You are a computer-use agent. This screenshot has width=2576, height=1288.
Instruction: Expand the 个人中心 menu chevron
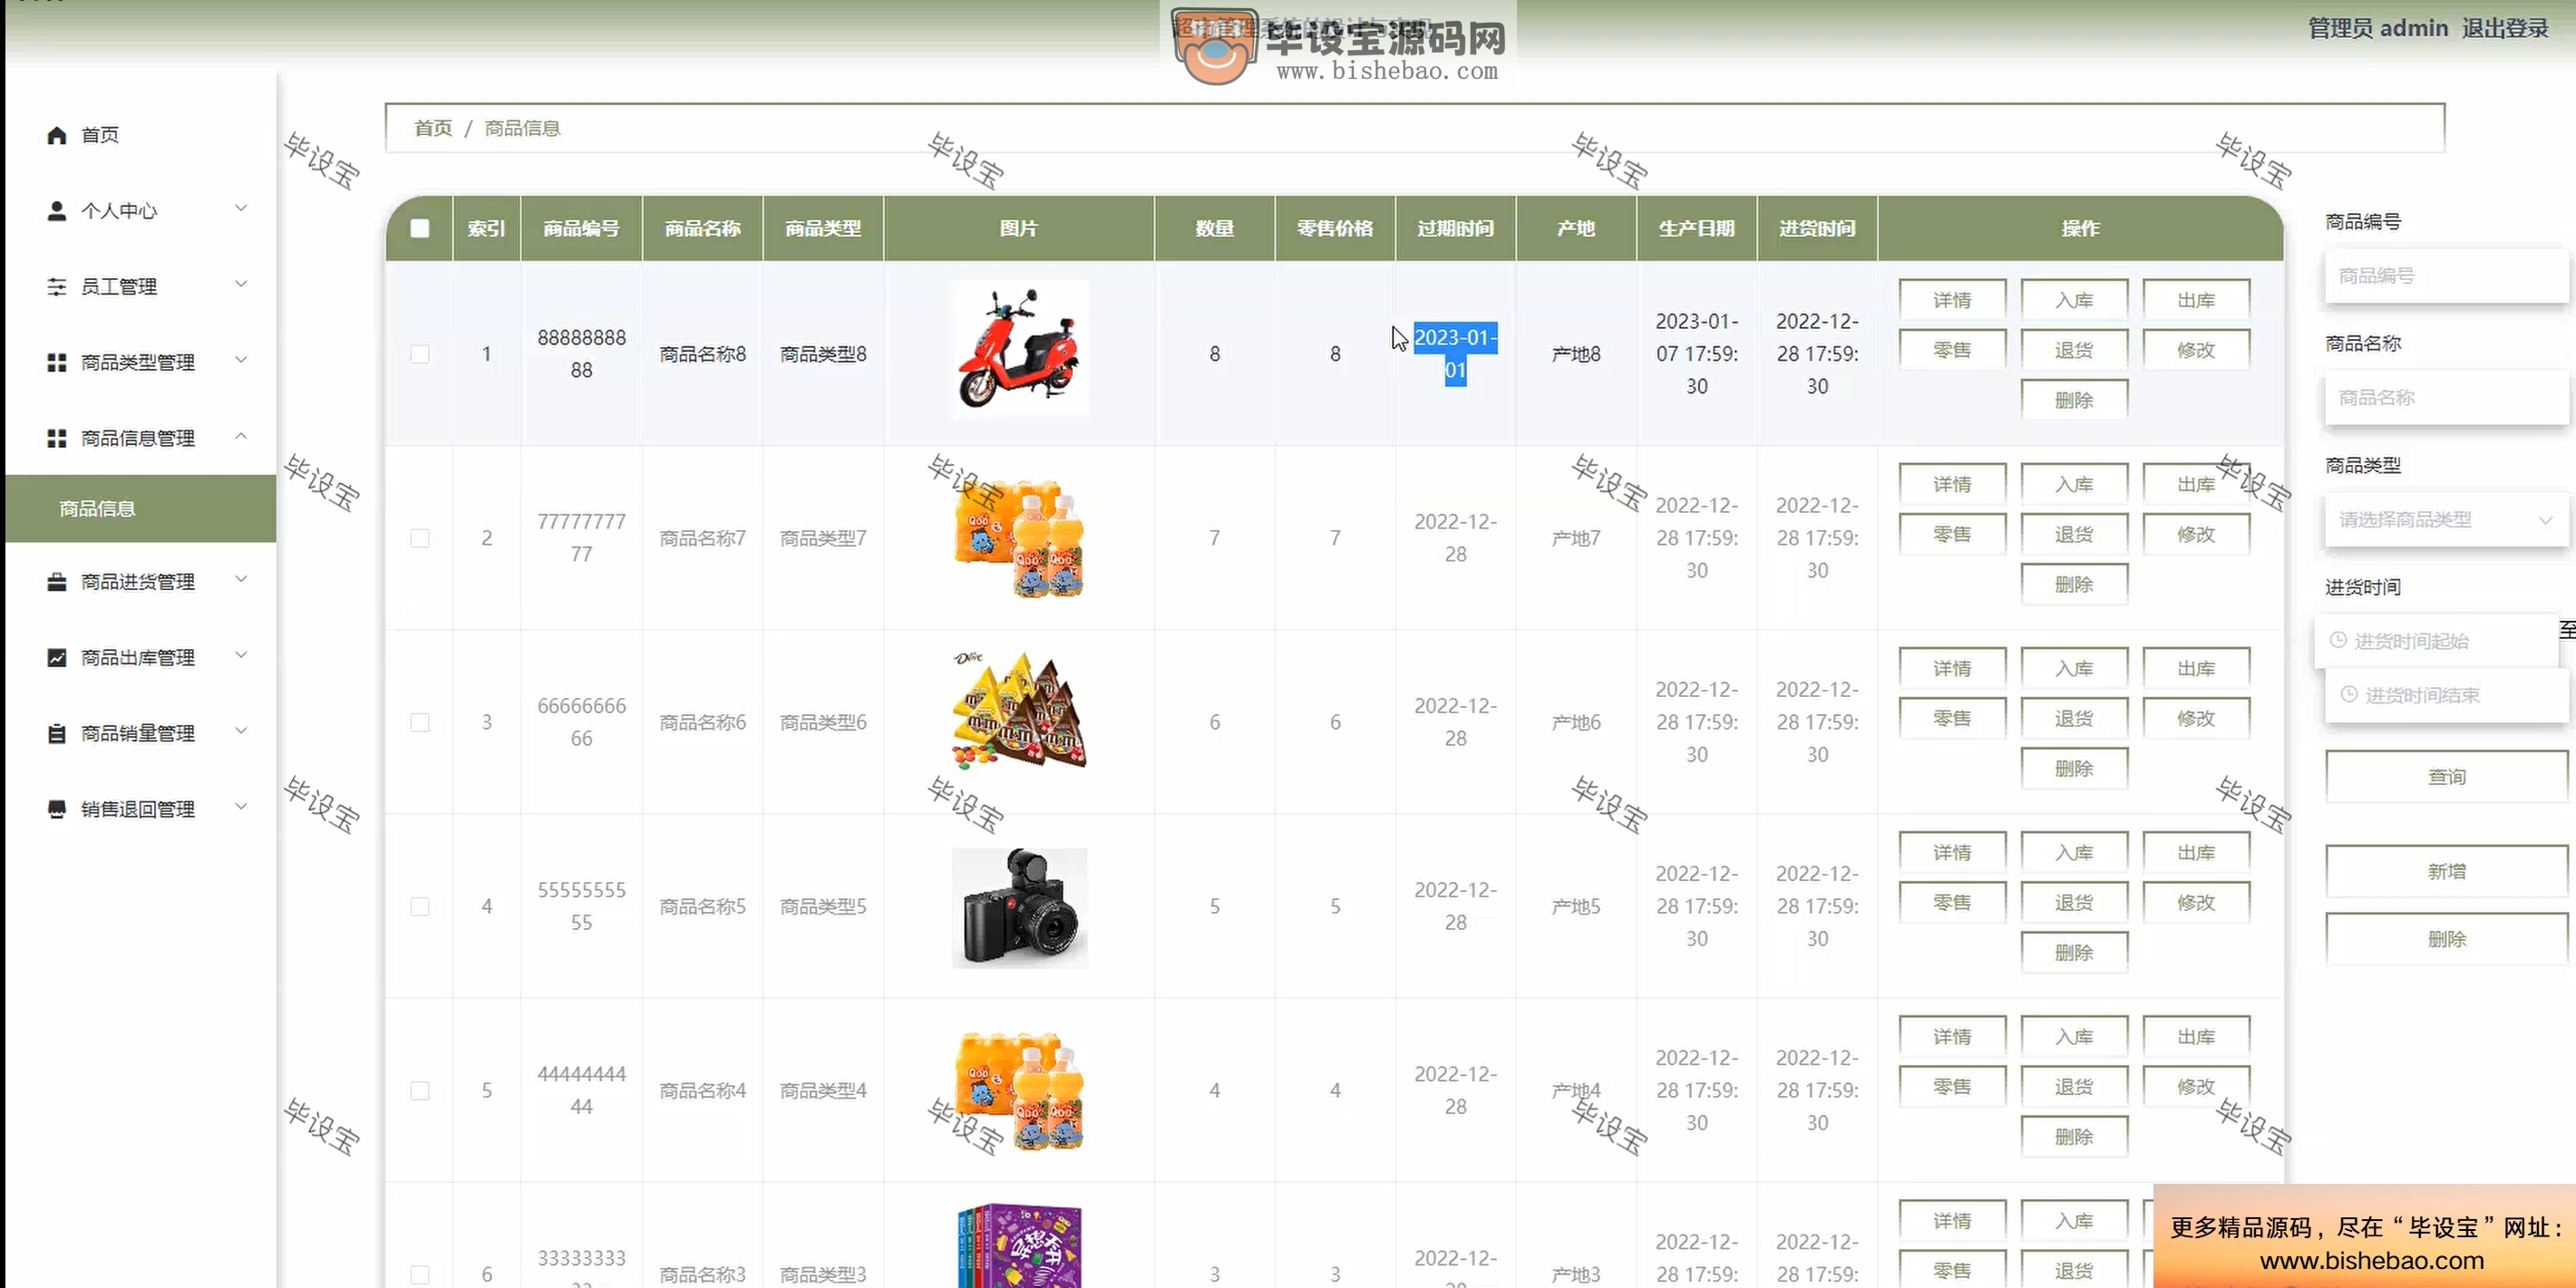[241, 208]
